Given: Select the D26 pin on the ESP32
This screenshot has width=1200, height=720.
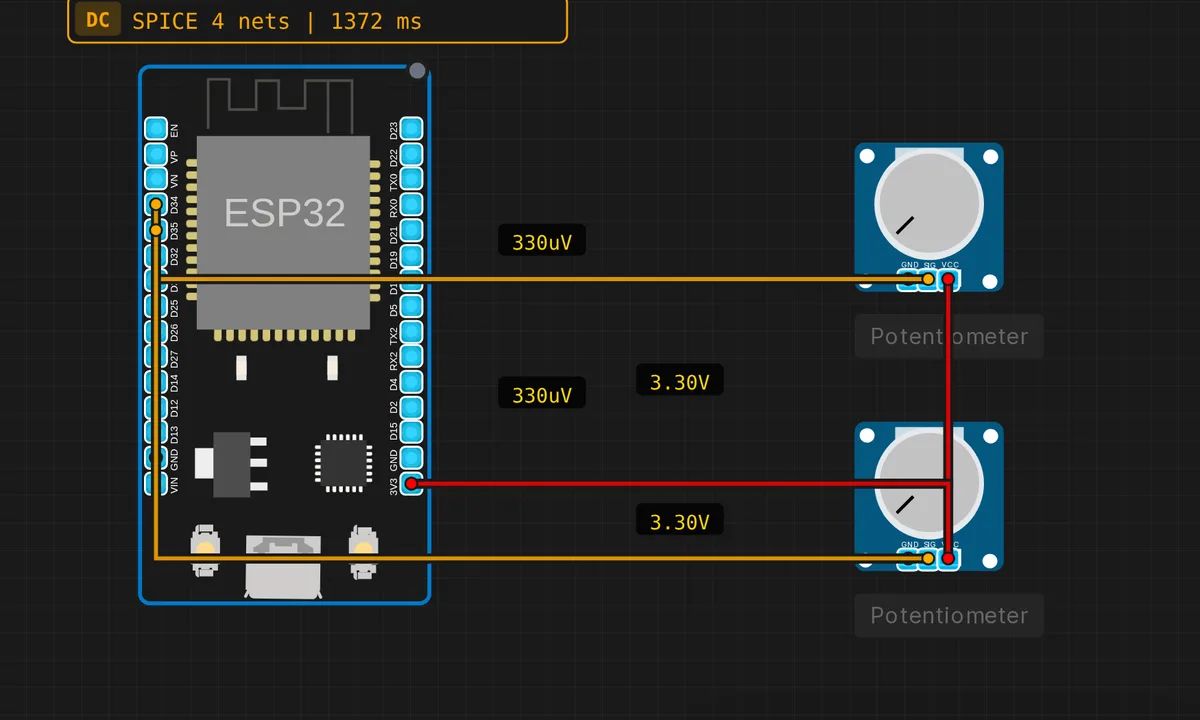Looking at the screenshot, I should 156,332.
